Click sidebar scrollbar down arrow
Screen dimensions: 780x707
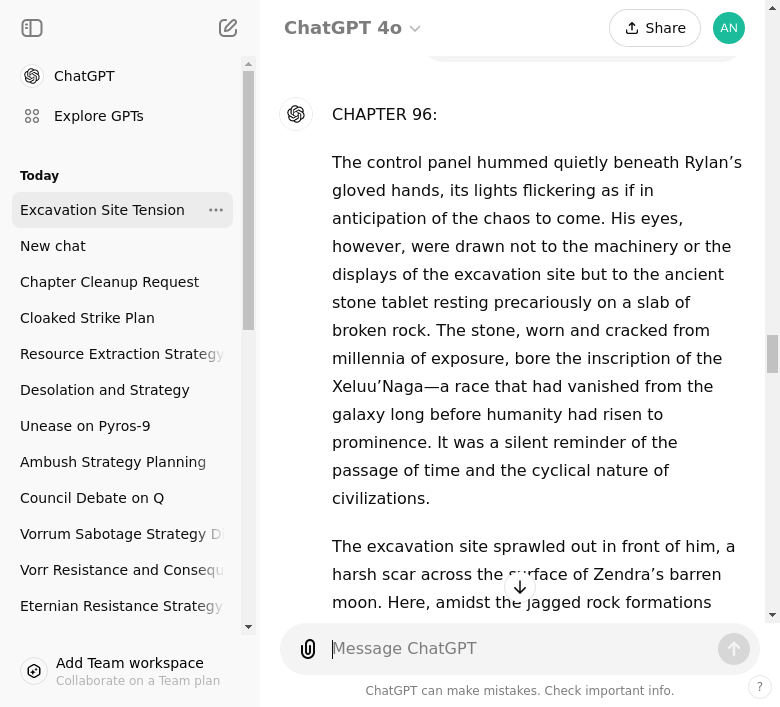[x=249, y=627]
